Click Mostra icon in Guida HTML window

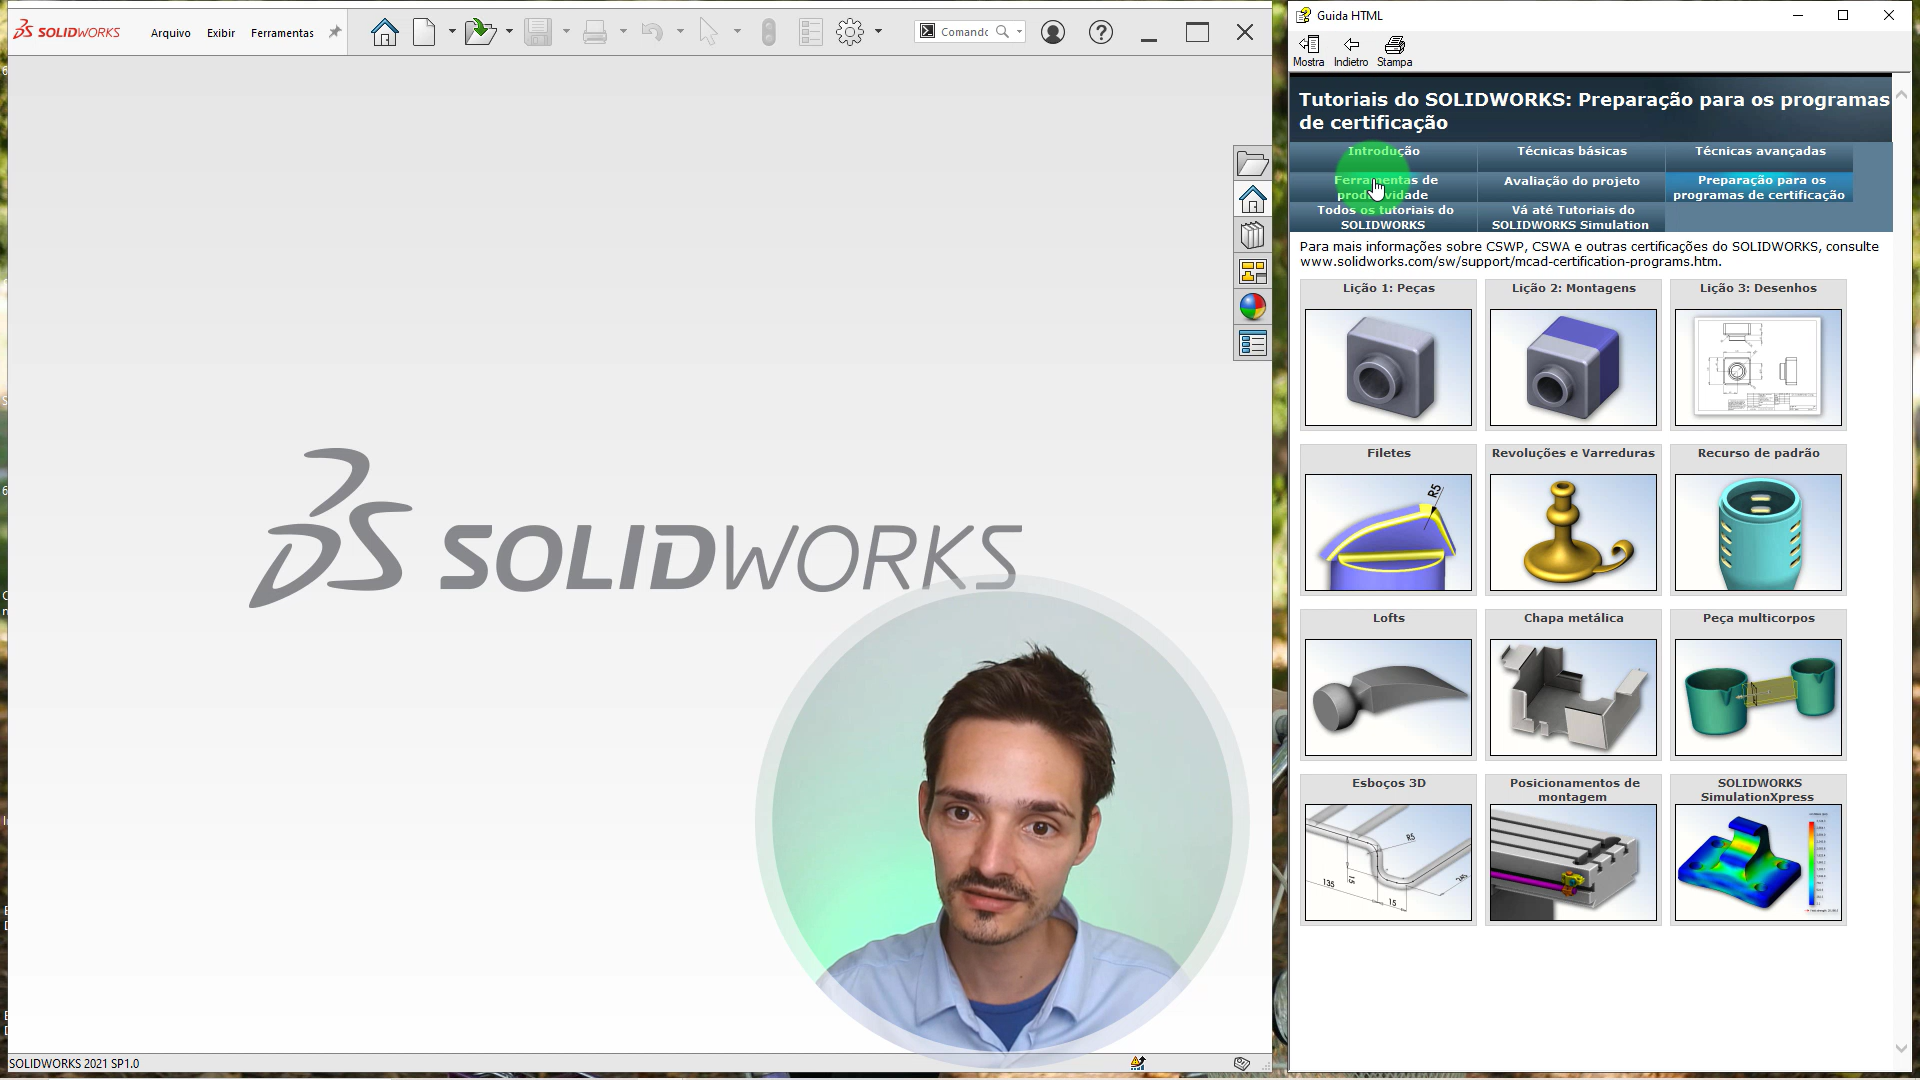1308,51
